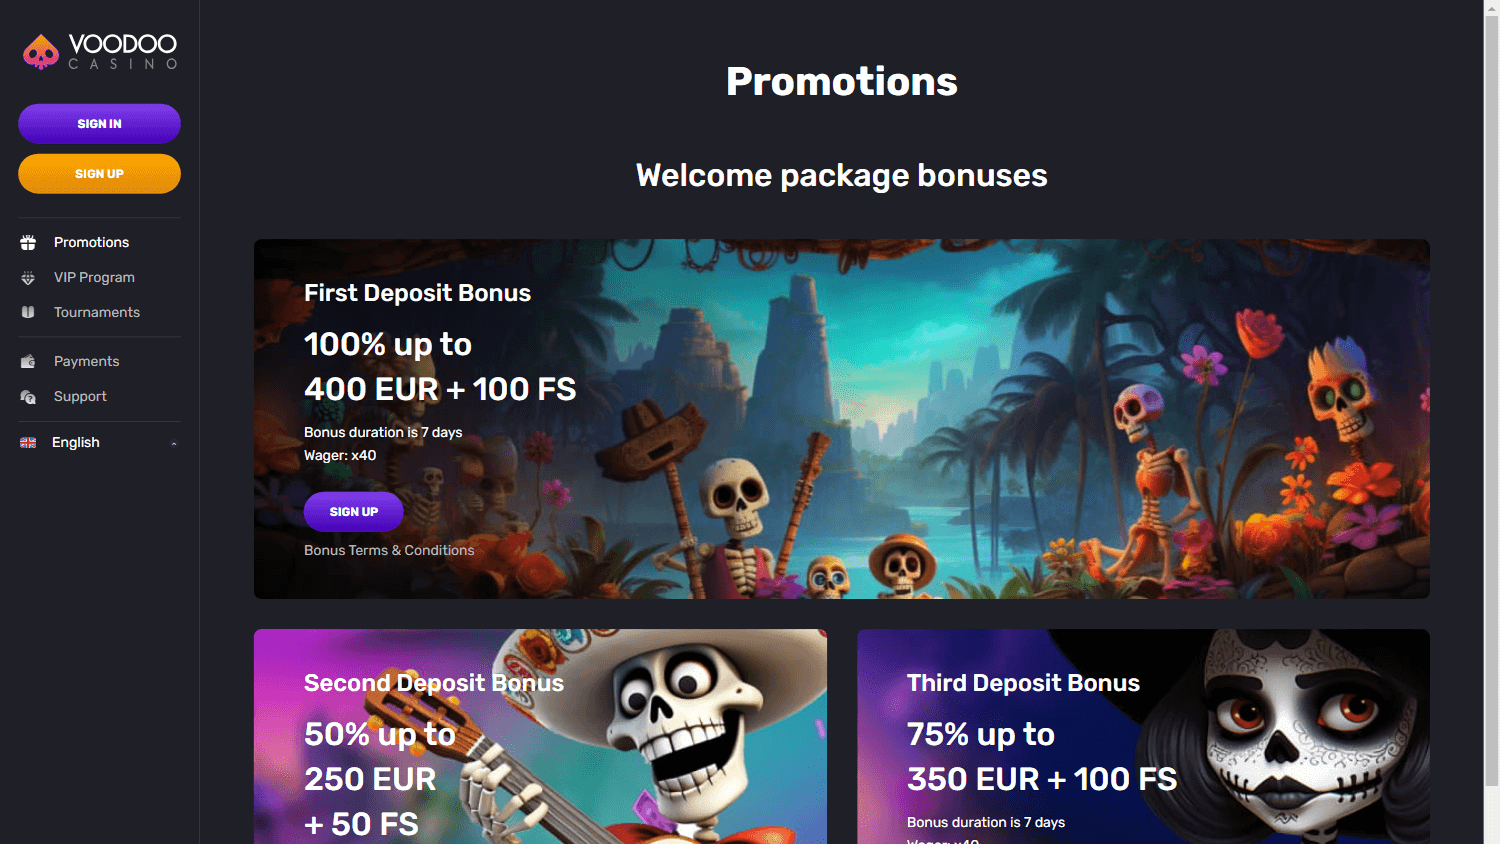Click the VIP Program diamond icon
1500x844 pixels.
coord(28,277)
